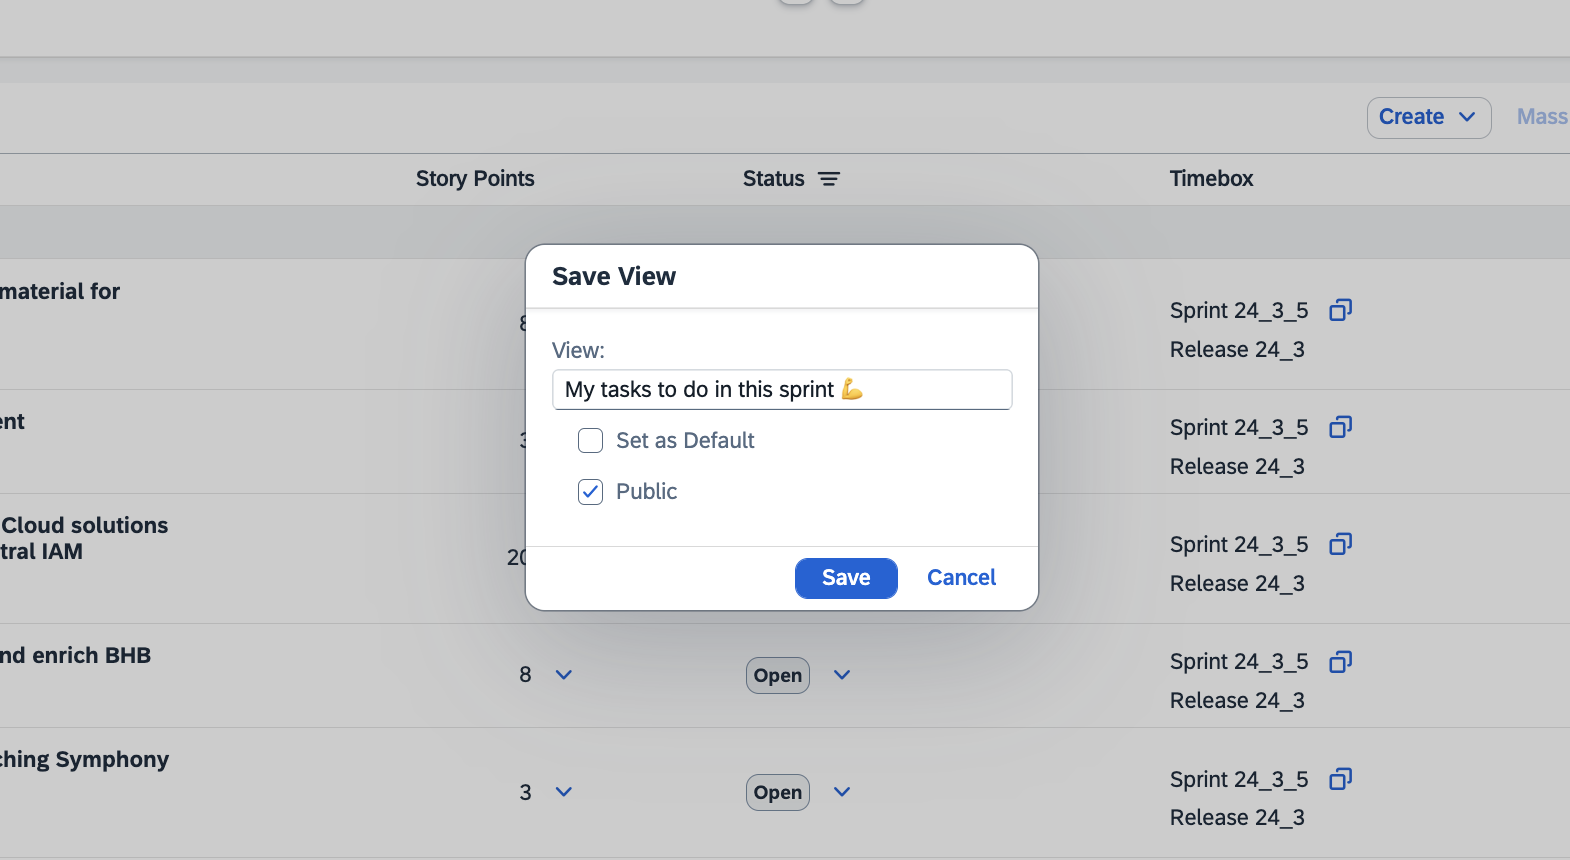
Task: Click the View name input field
Action: tap(781, 390)
